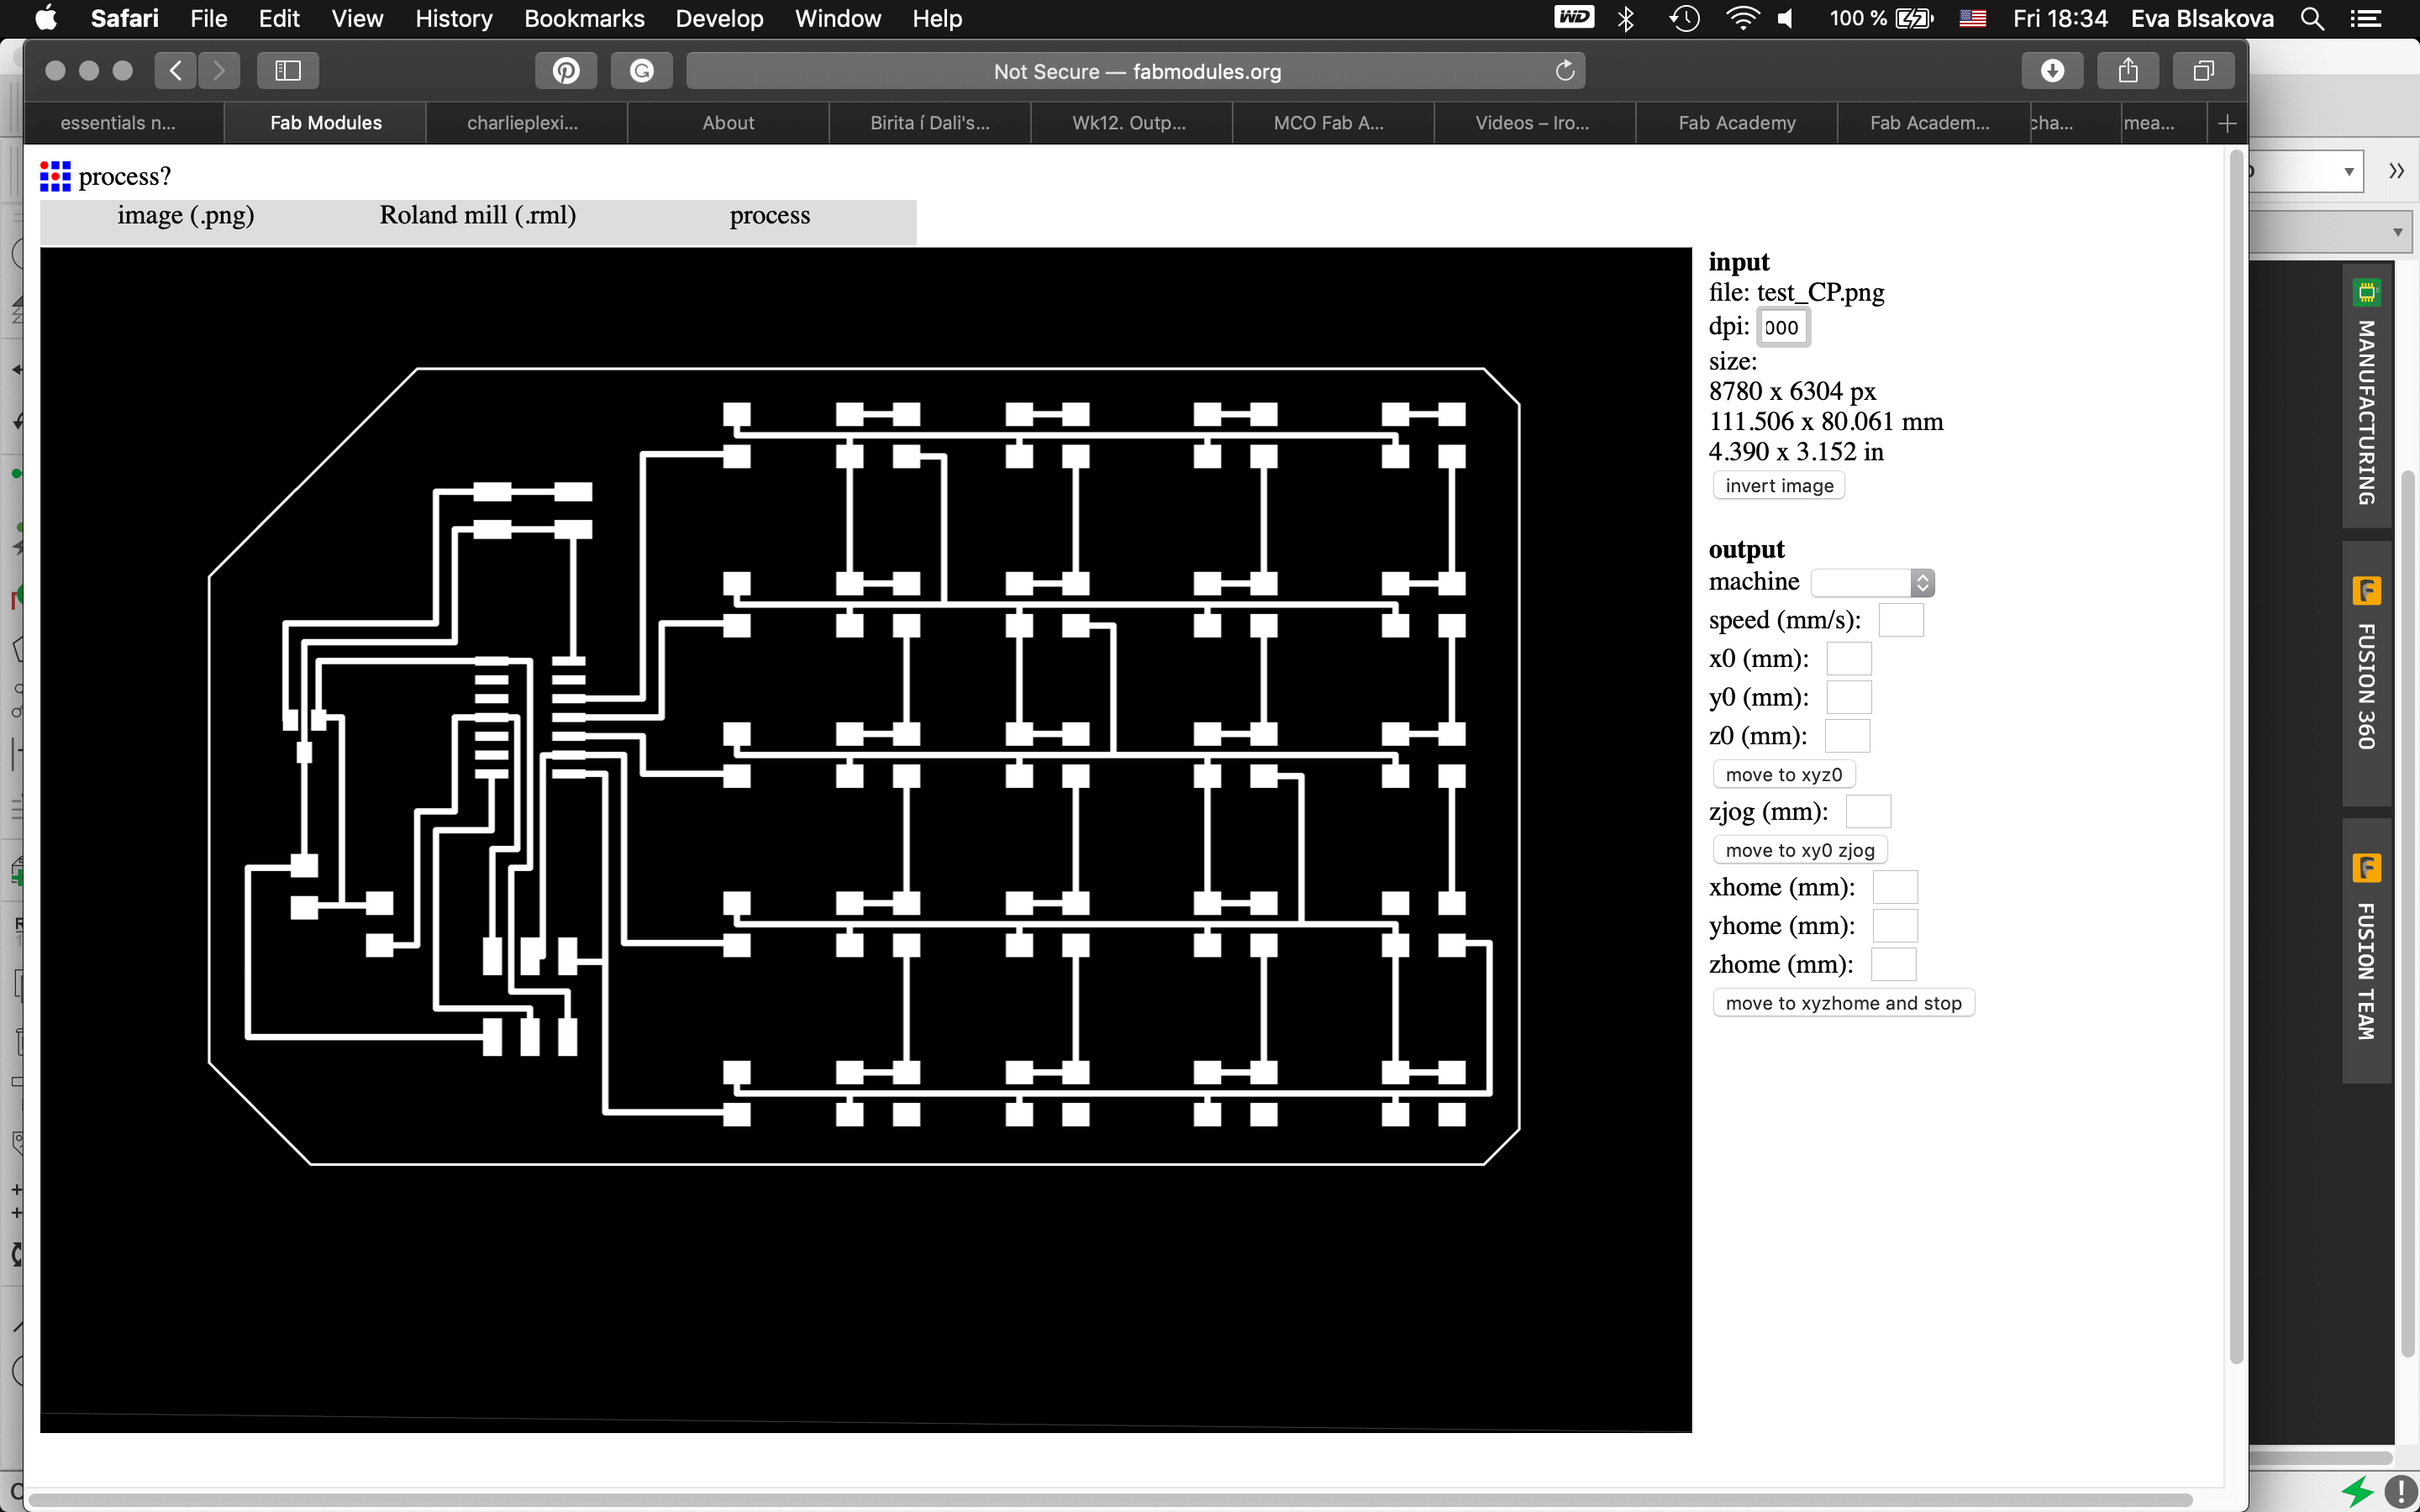Open the image (.png) input menu
The image size is (2420, 1512).
coord(186,216)
